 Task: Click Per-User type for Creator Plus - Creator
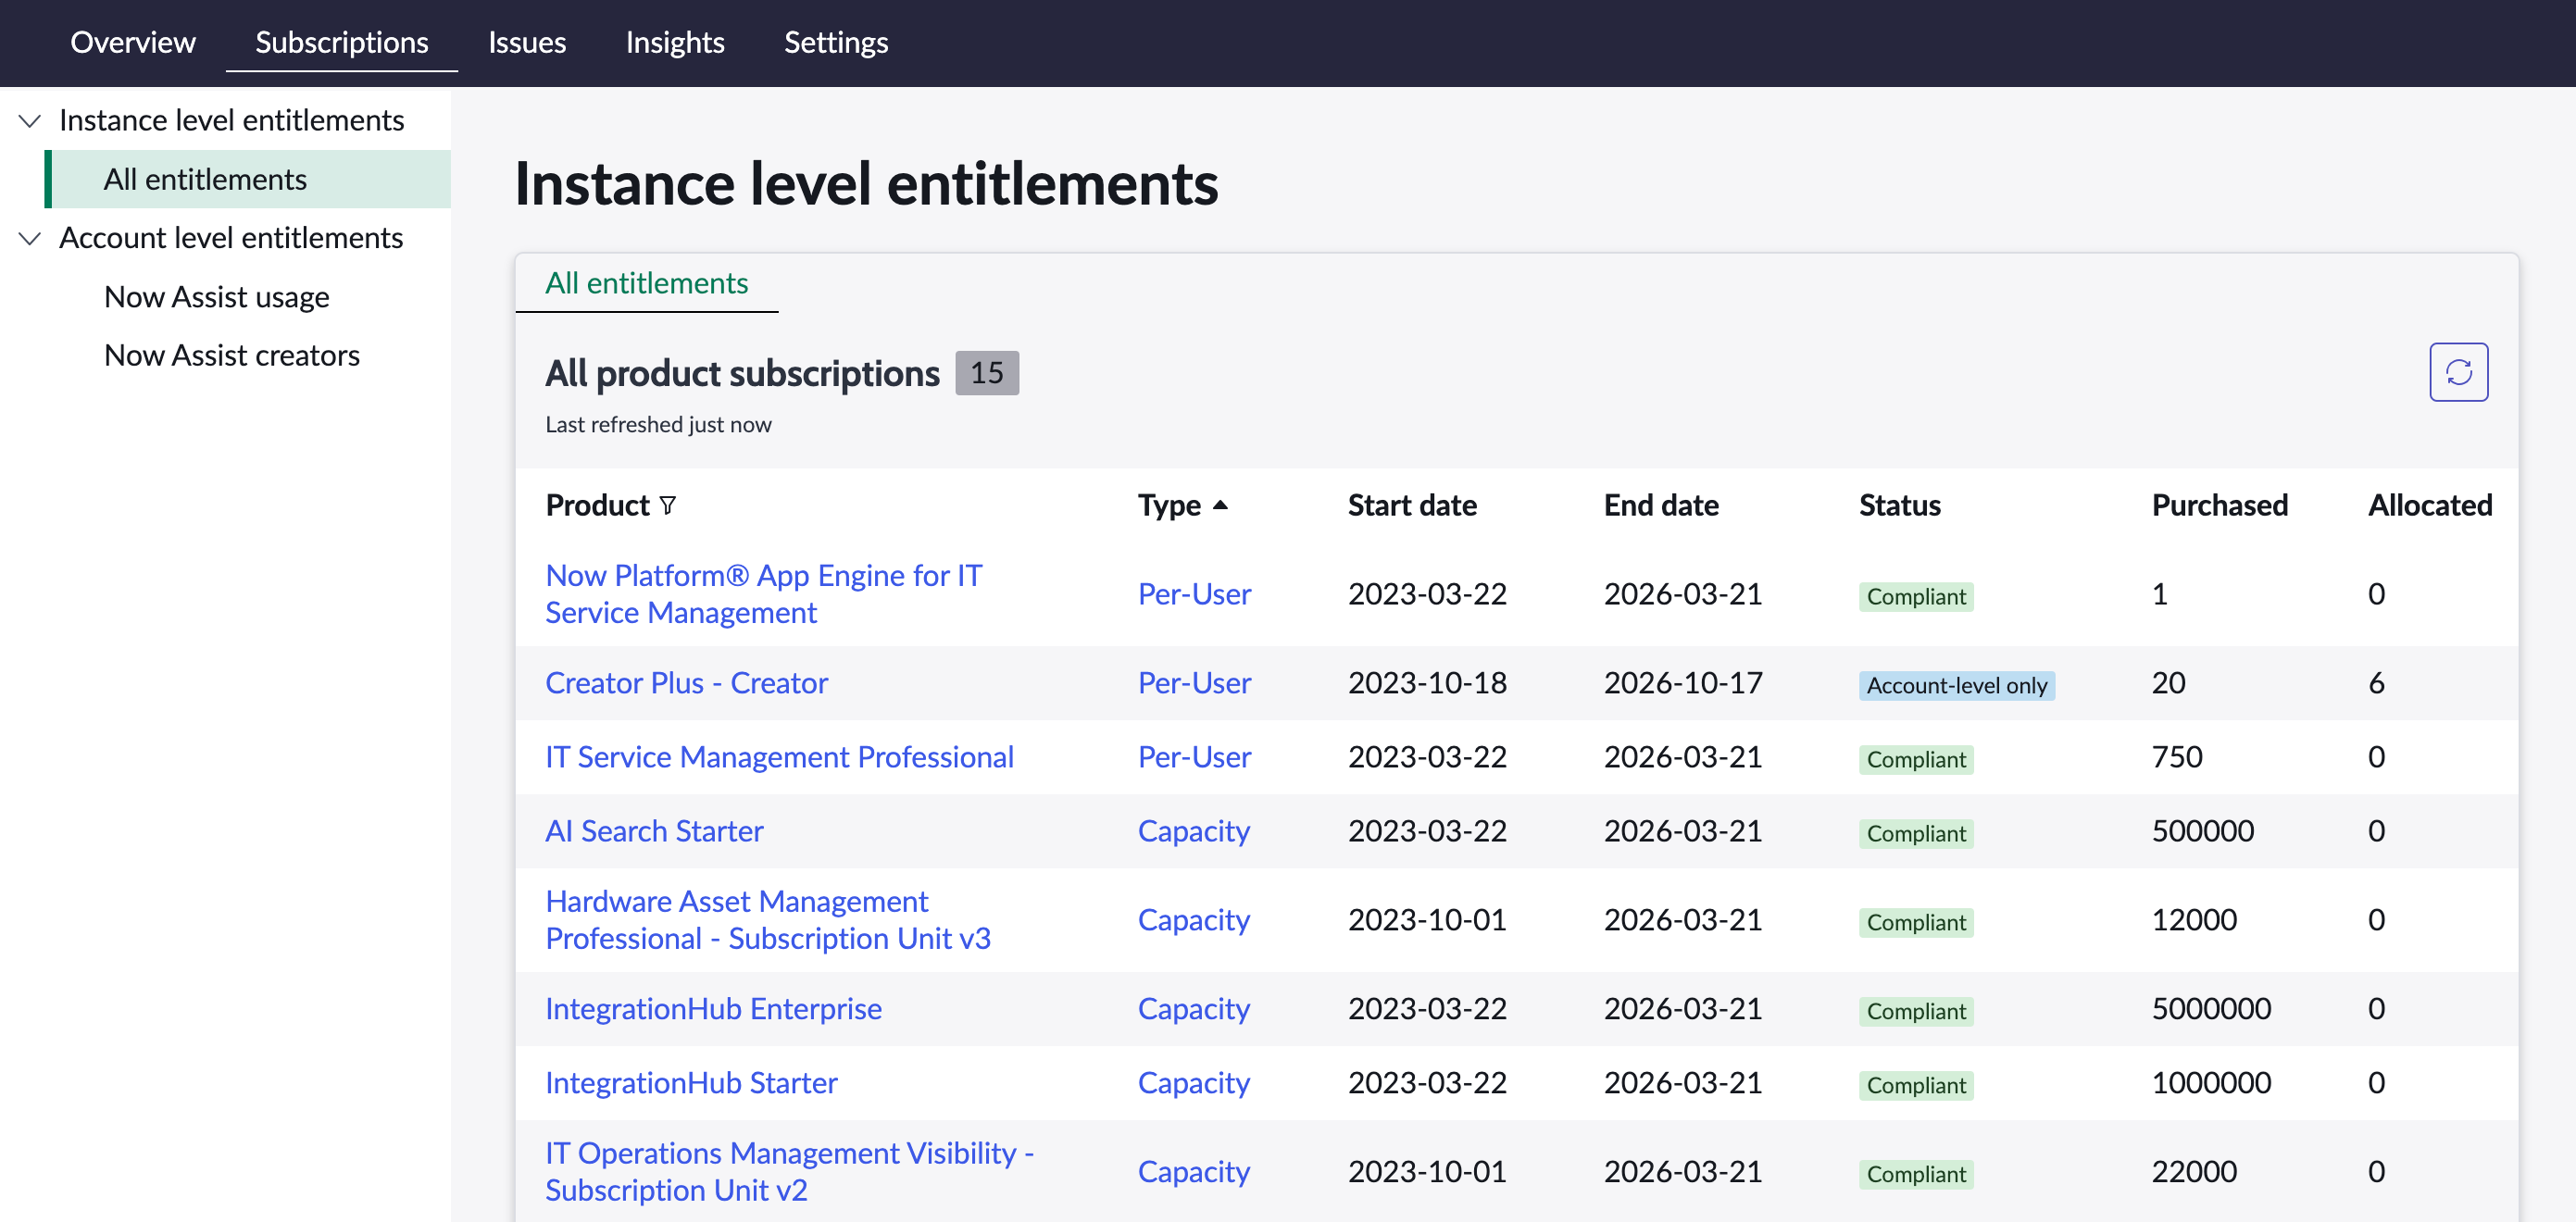(x=1195, y=683)
